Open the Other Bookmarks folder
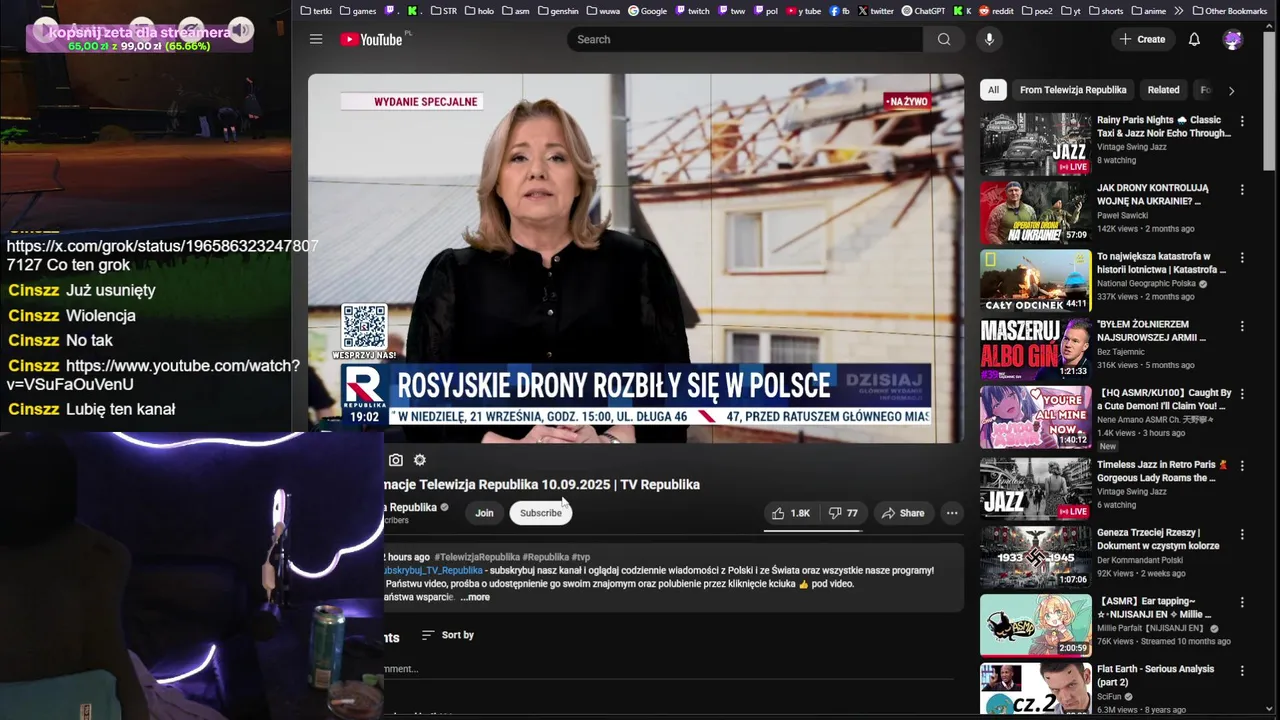1280x720 pixels. pyautogui.click(x=1229, y=11)
